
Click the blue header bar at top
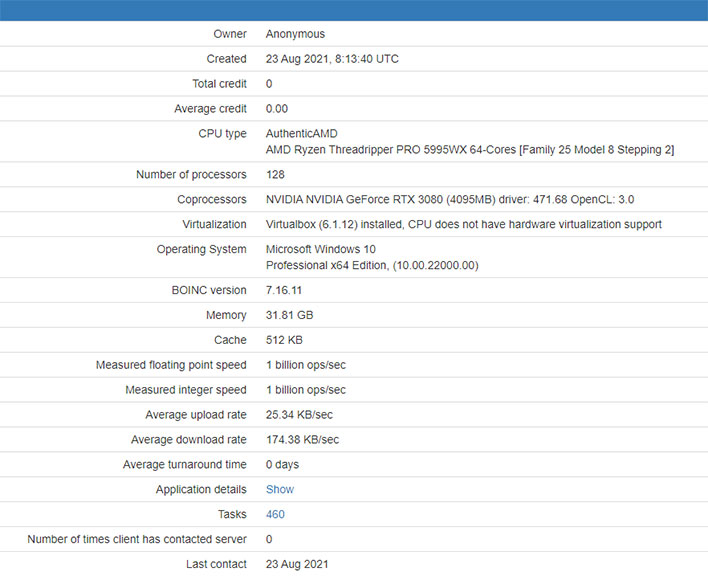pyautogui.click(x=354, y=10)
